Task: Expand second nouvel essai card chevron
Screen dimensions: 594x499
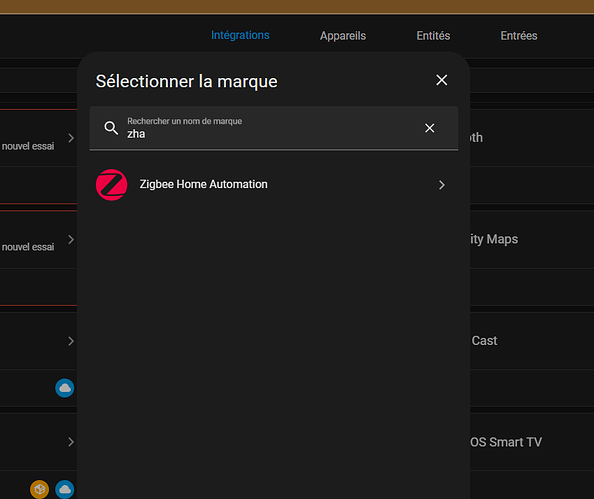Action: pyautogui.click(x=71, y=239)
